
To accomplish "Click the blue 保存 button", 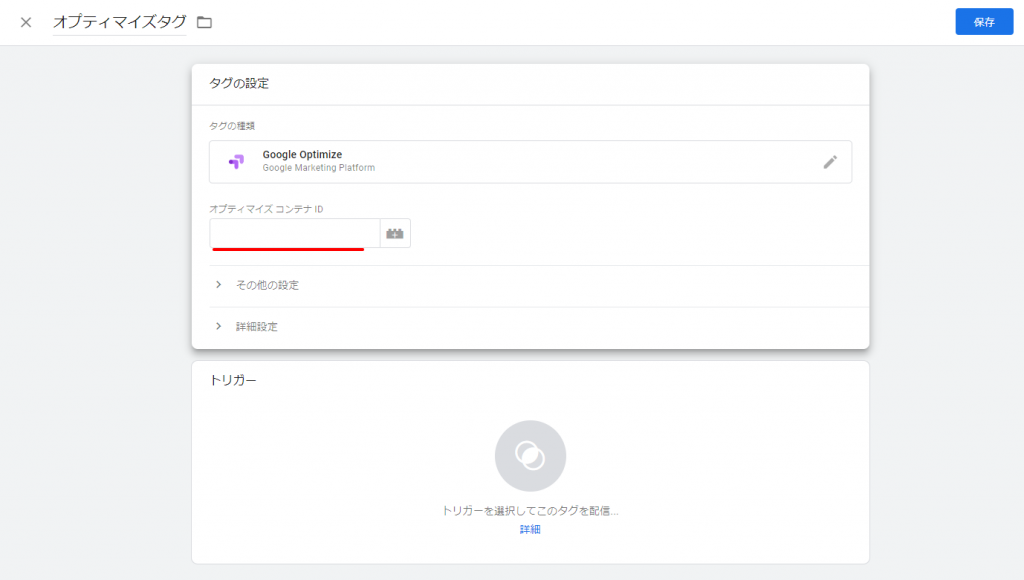I will pyautogui.click(x=984, y=22).
